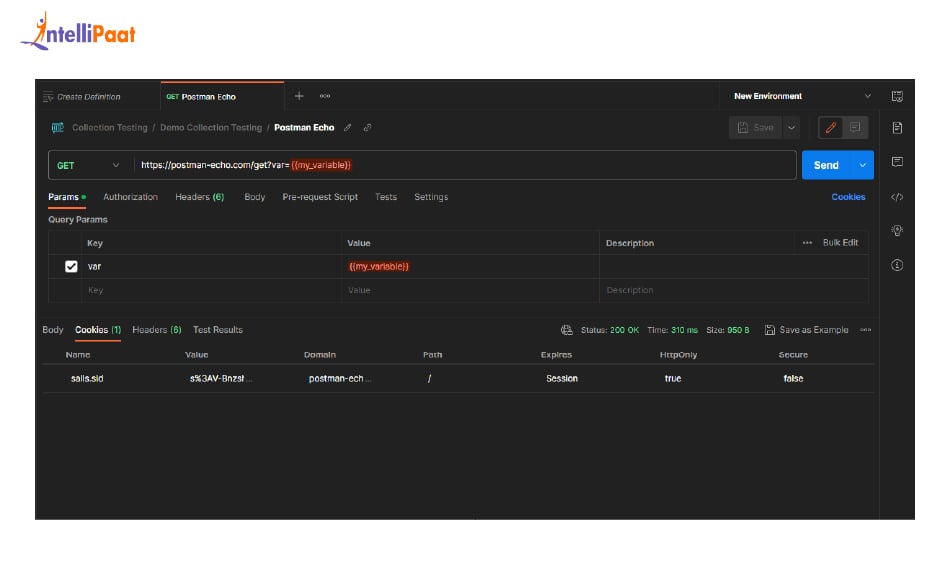Open the request Body tab

(x=254, y=197)
